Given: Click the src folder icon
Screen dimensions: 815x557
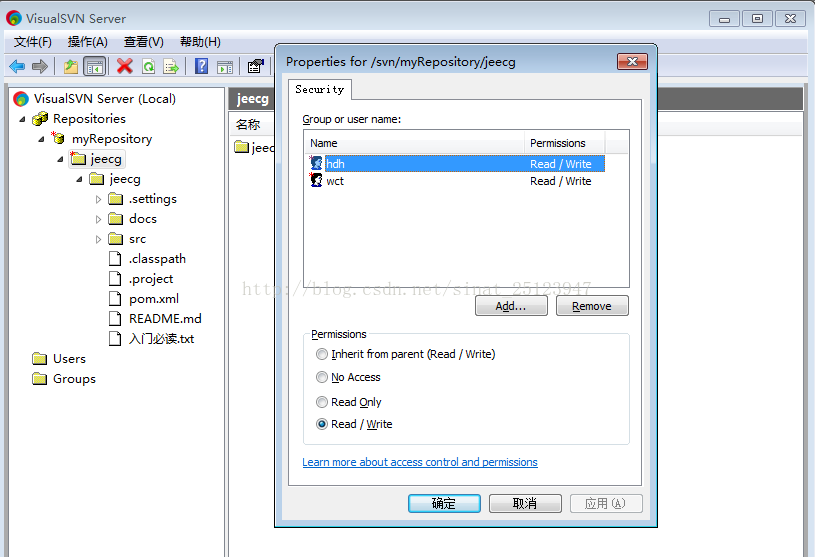Looking at the screenshot, I should tap(115, 238).
